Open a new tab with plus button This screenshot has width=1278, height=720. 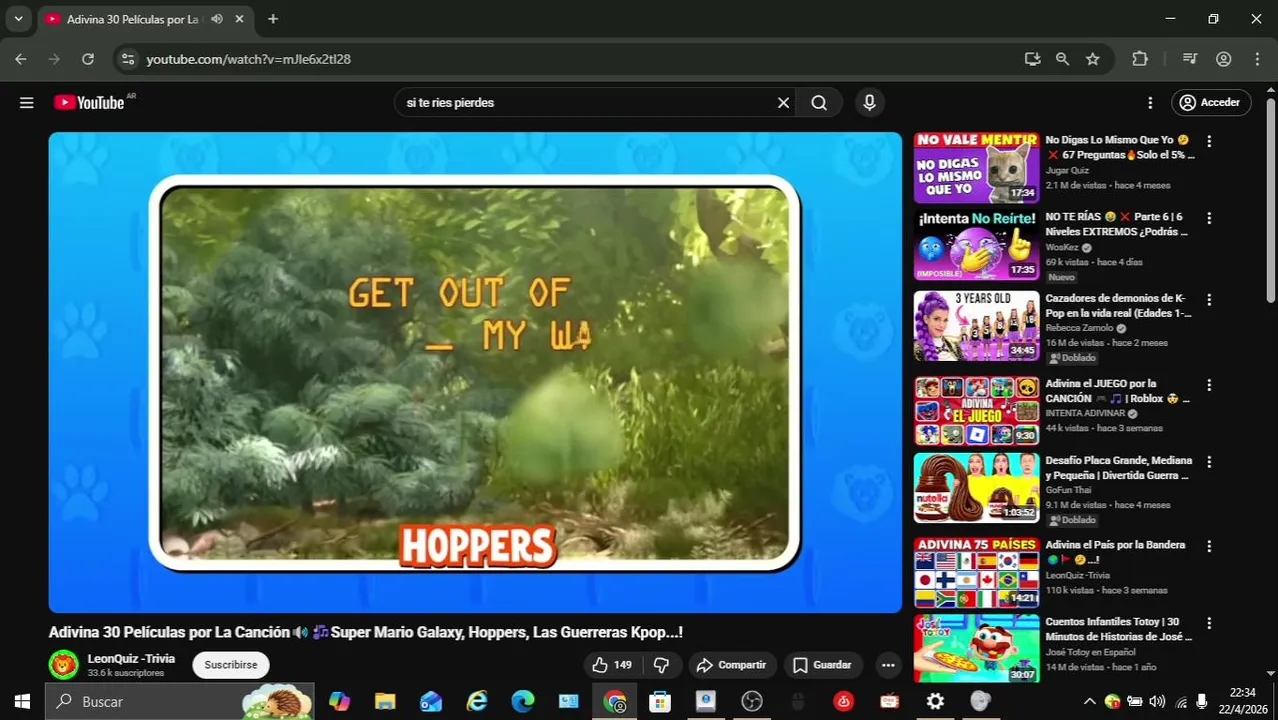(x=273, y=19)
